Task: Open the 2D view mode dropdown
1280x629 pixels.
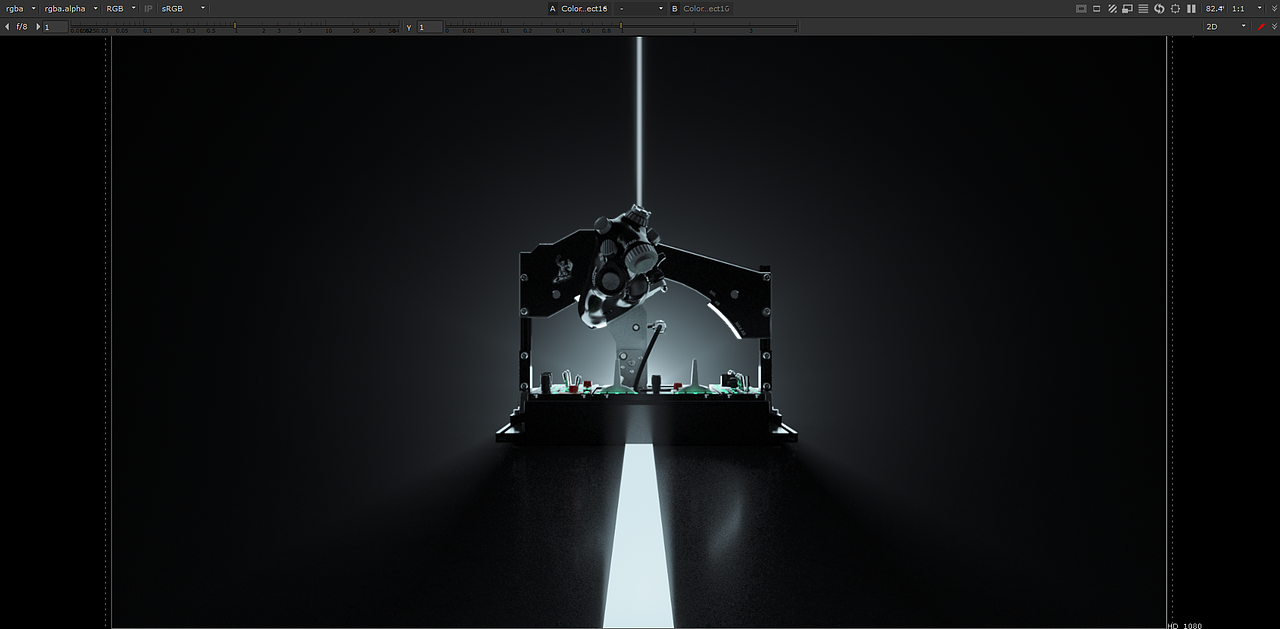Action: [x=1226, y=26]
